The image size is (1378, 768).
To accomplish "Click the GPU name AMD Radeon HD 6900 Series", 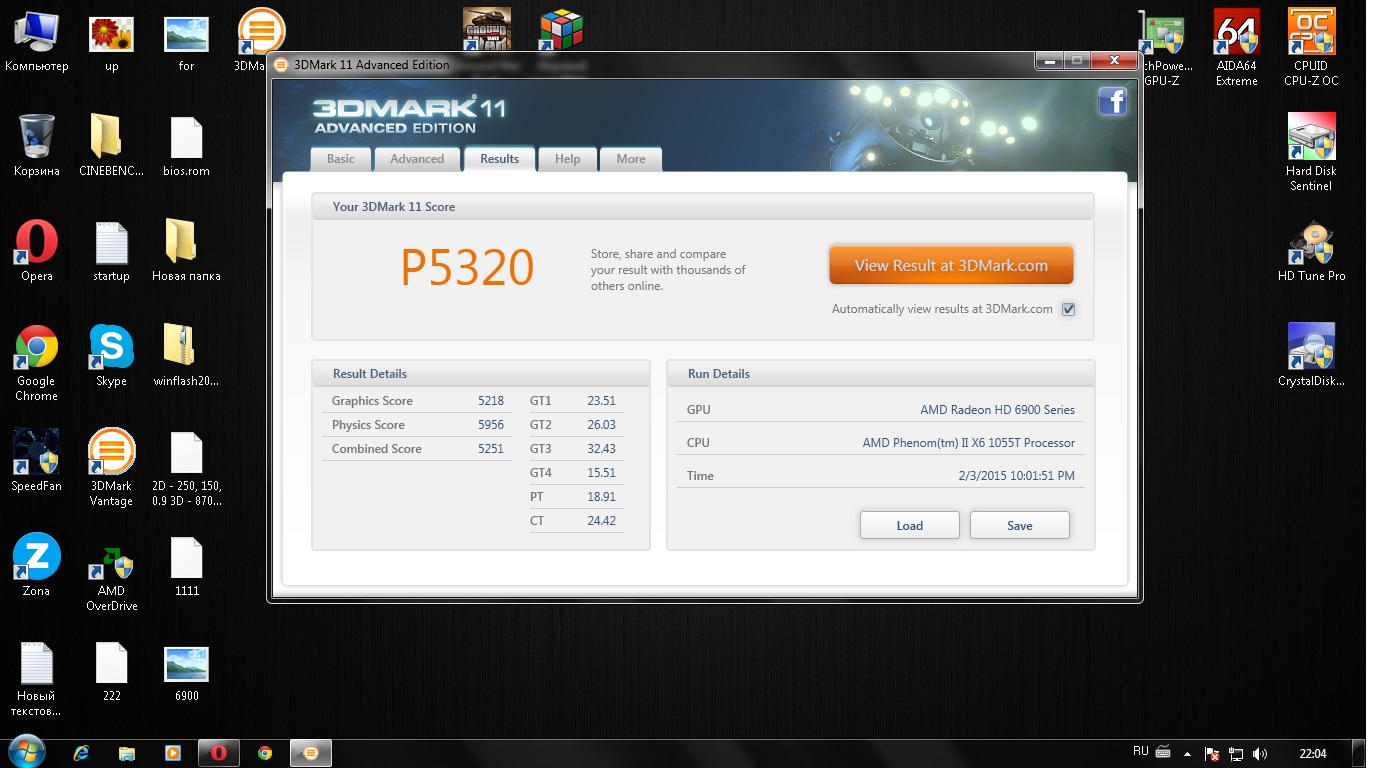I will [x=998, y=410].
